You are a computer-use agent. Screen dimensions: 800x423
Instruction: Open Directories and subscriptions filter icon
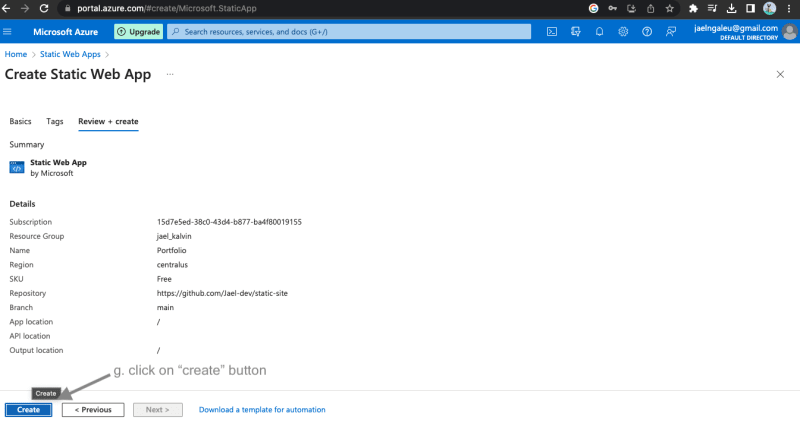click(x=576, y=32)
